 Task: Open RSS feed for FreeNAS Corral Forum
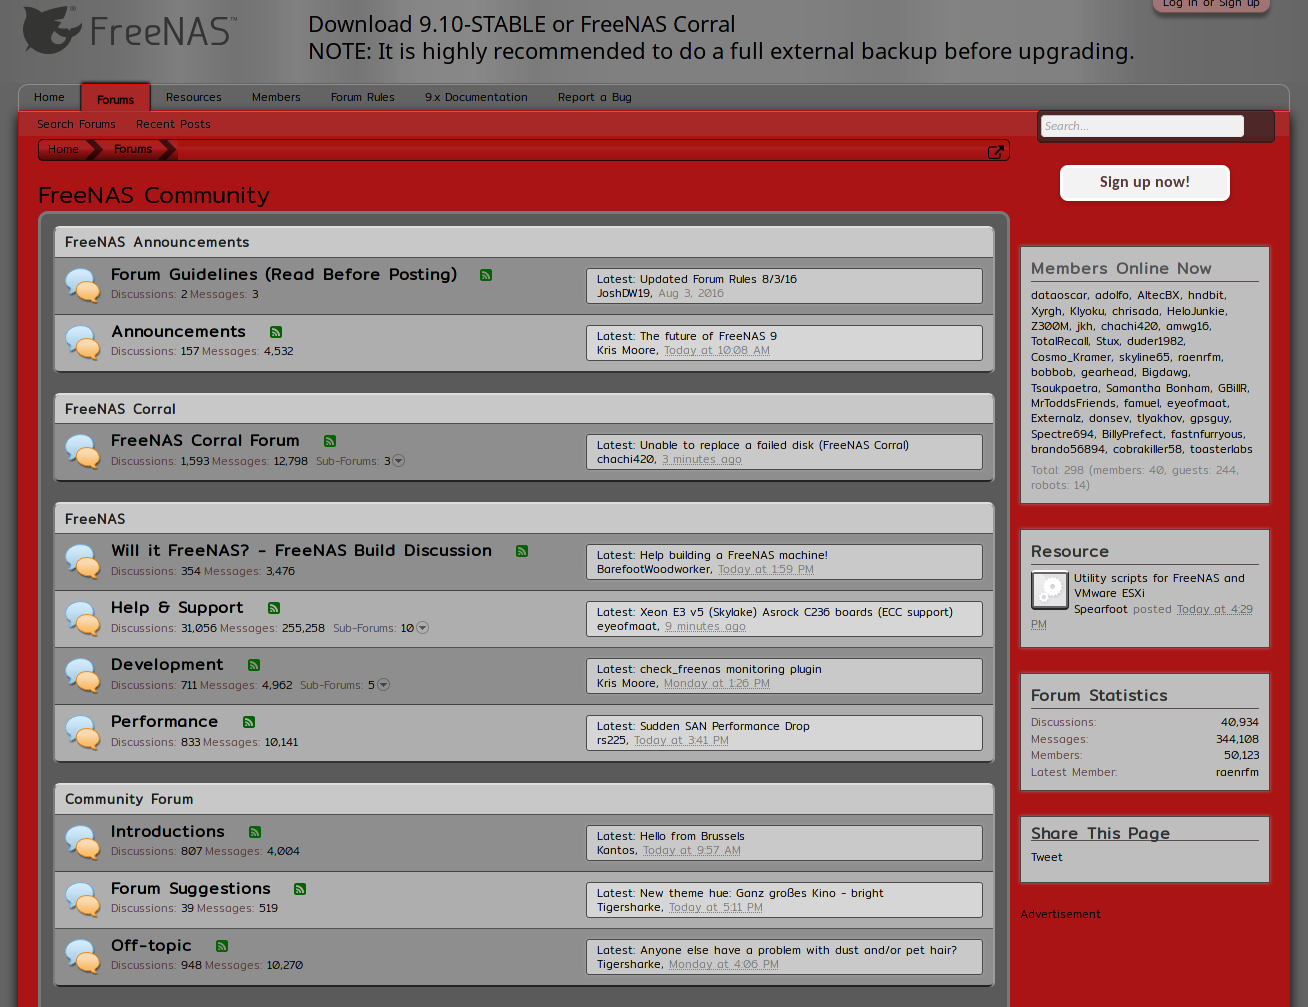330,441
